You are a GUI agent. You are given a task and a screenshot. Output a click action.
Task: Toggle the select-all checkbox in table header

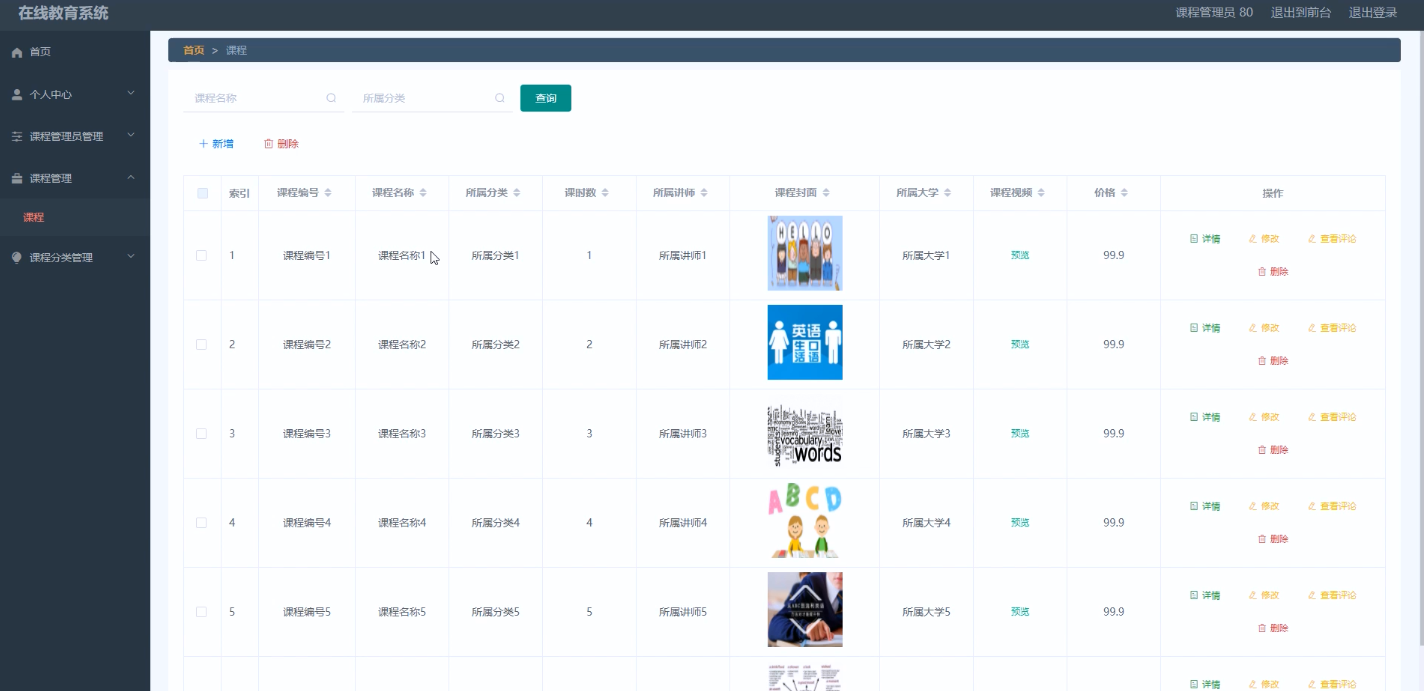tap(202, 193)
